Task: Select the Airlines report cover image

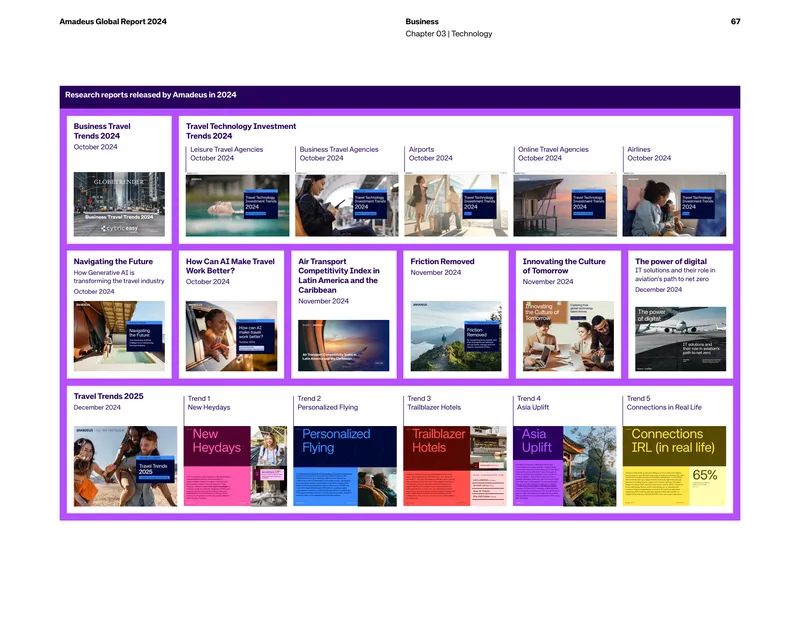Action: click(674, 205)
